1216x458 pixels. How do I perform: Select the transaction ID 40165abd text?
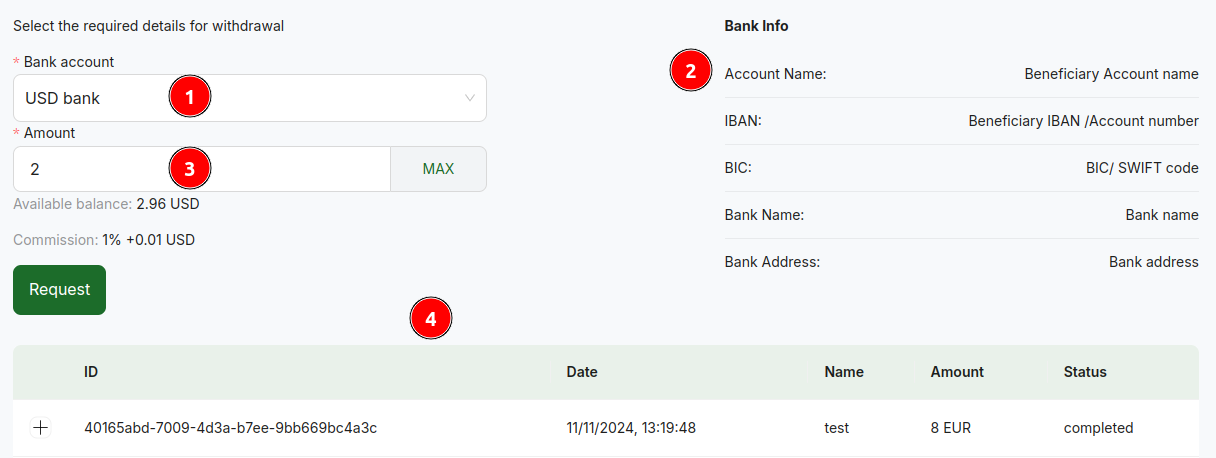click(x=231, y=428)
